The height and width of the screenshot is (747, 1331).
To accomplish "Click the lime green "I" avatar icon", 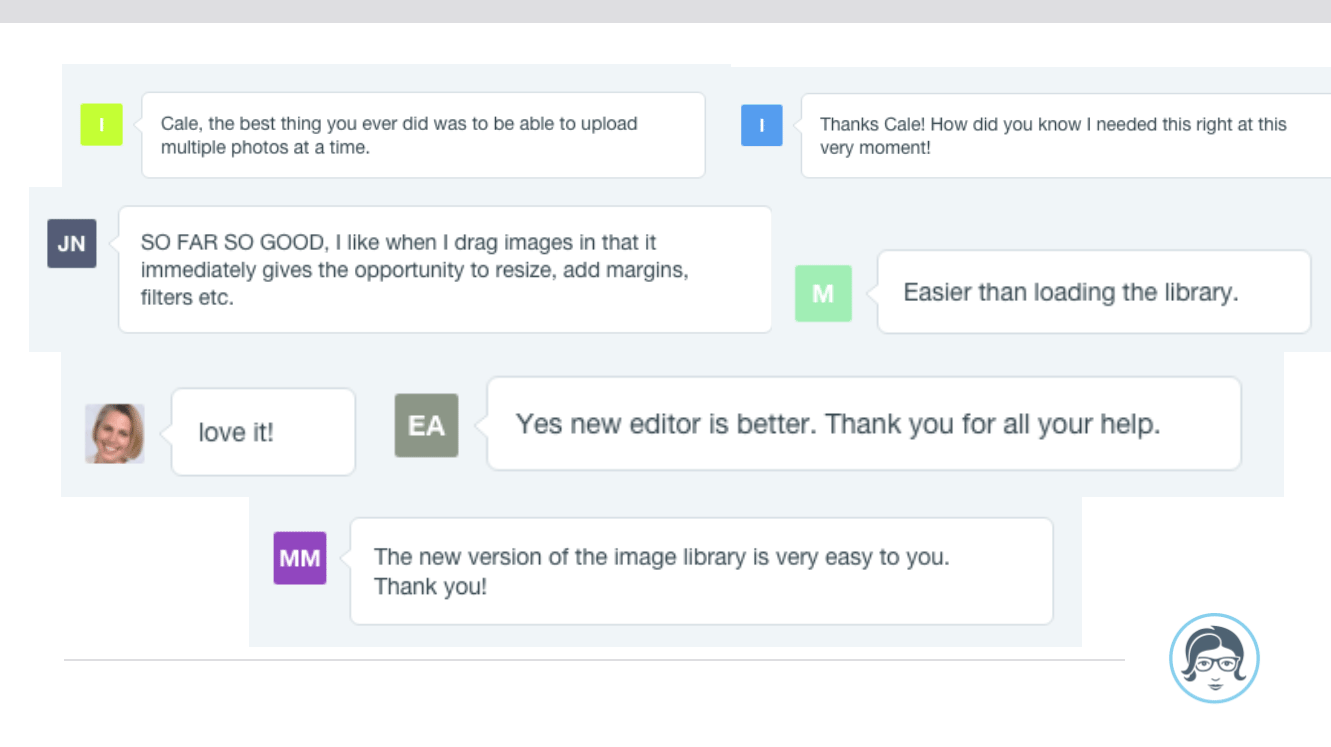I will point(101,125).
